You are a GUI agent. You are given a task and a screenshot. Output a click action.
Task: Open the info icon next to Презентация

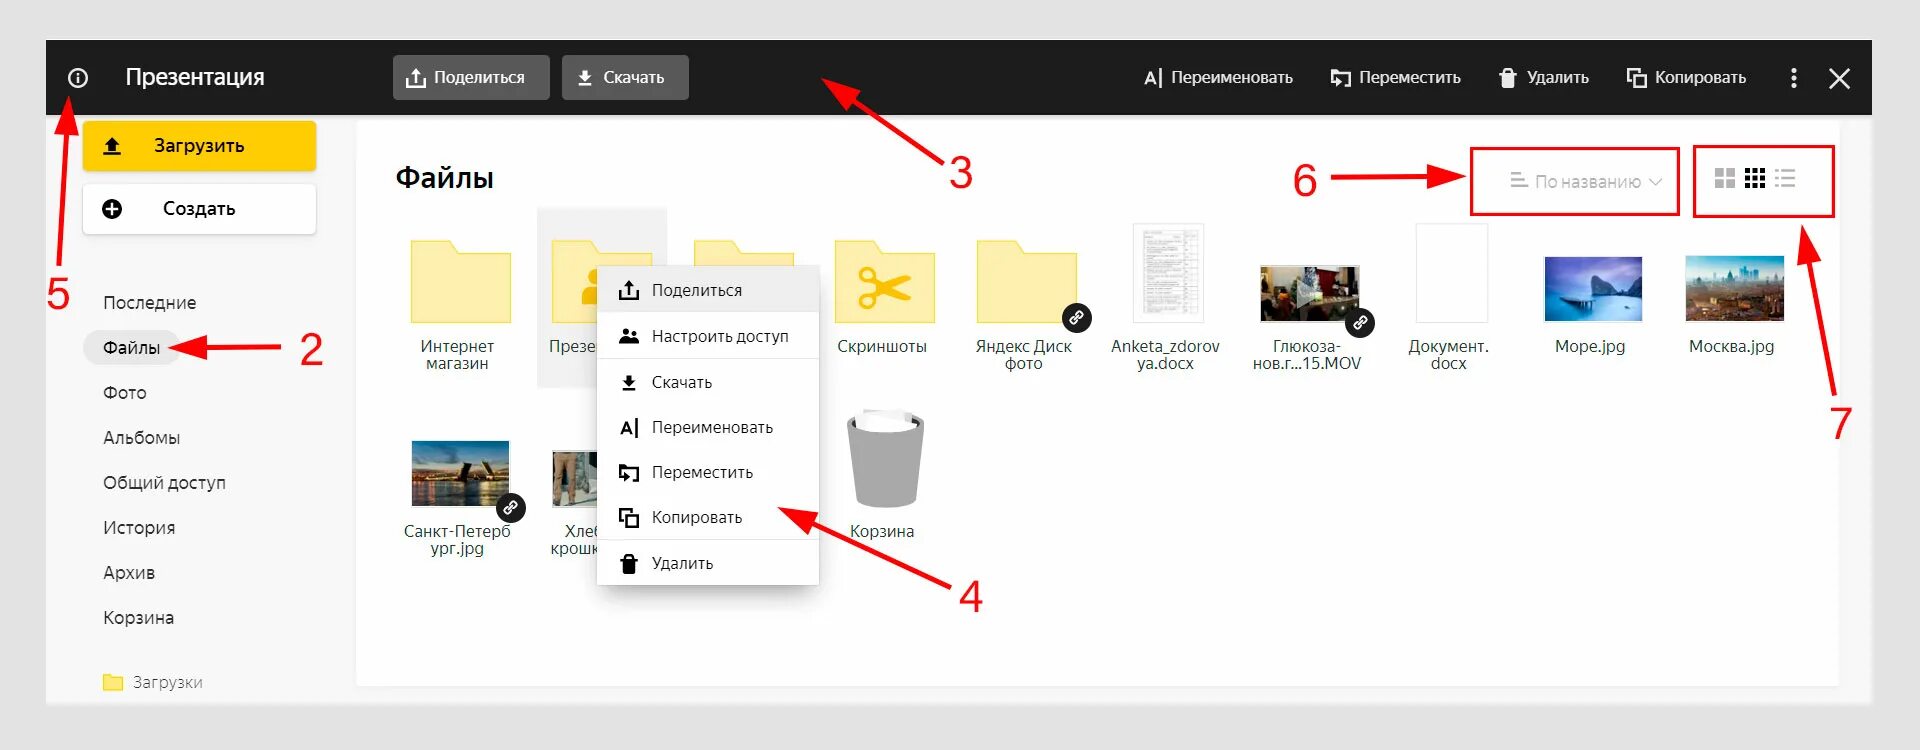(78, 78)
